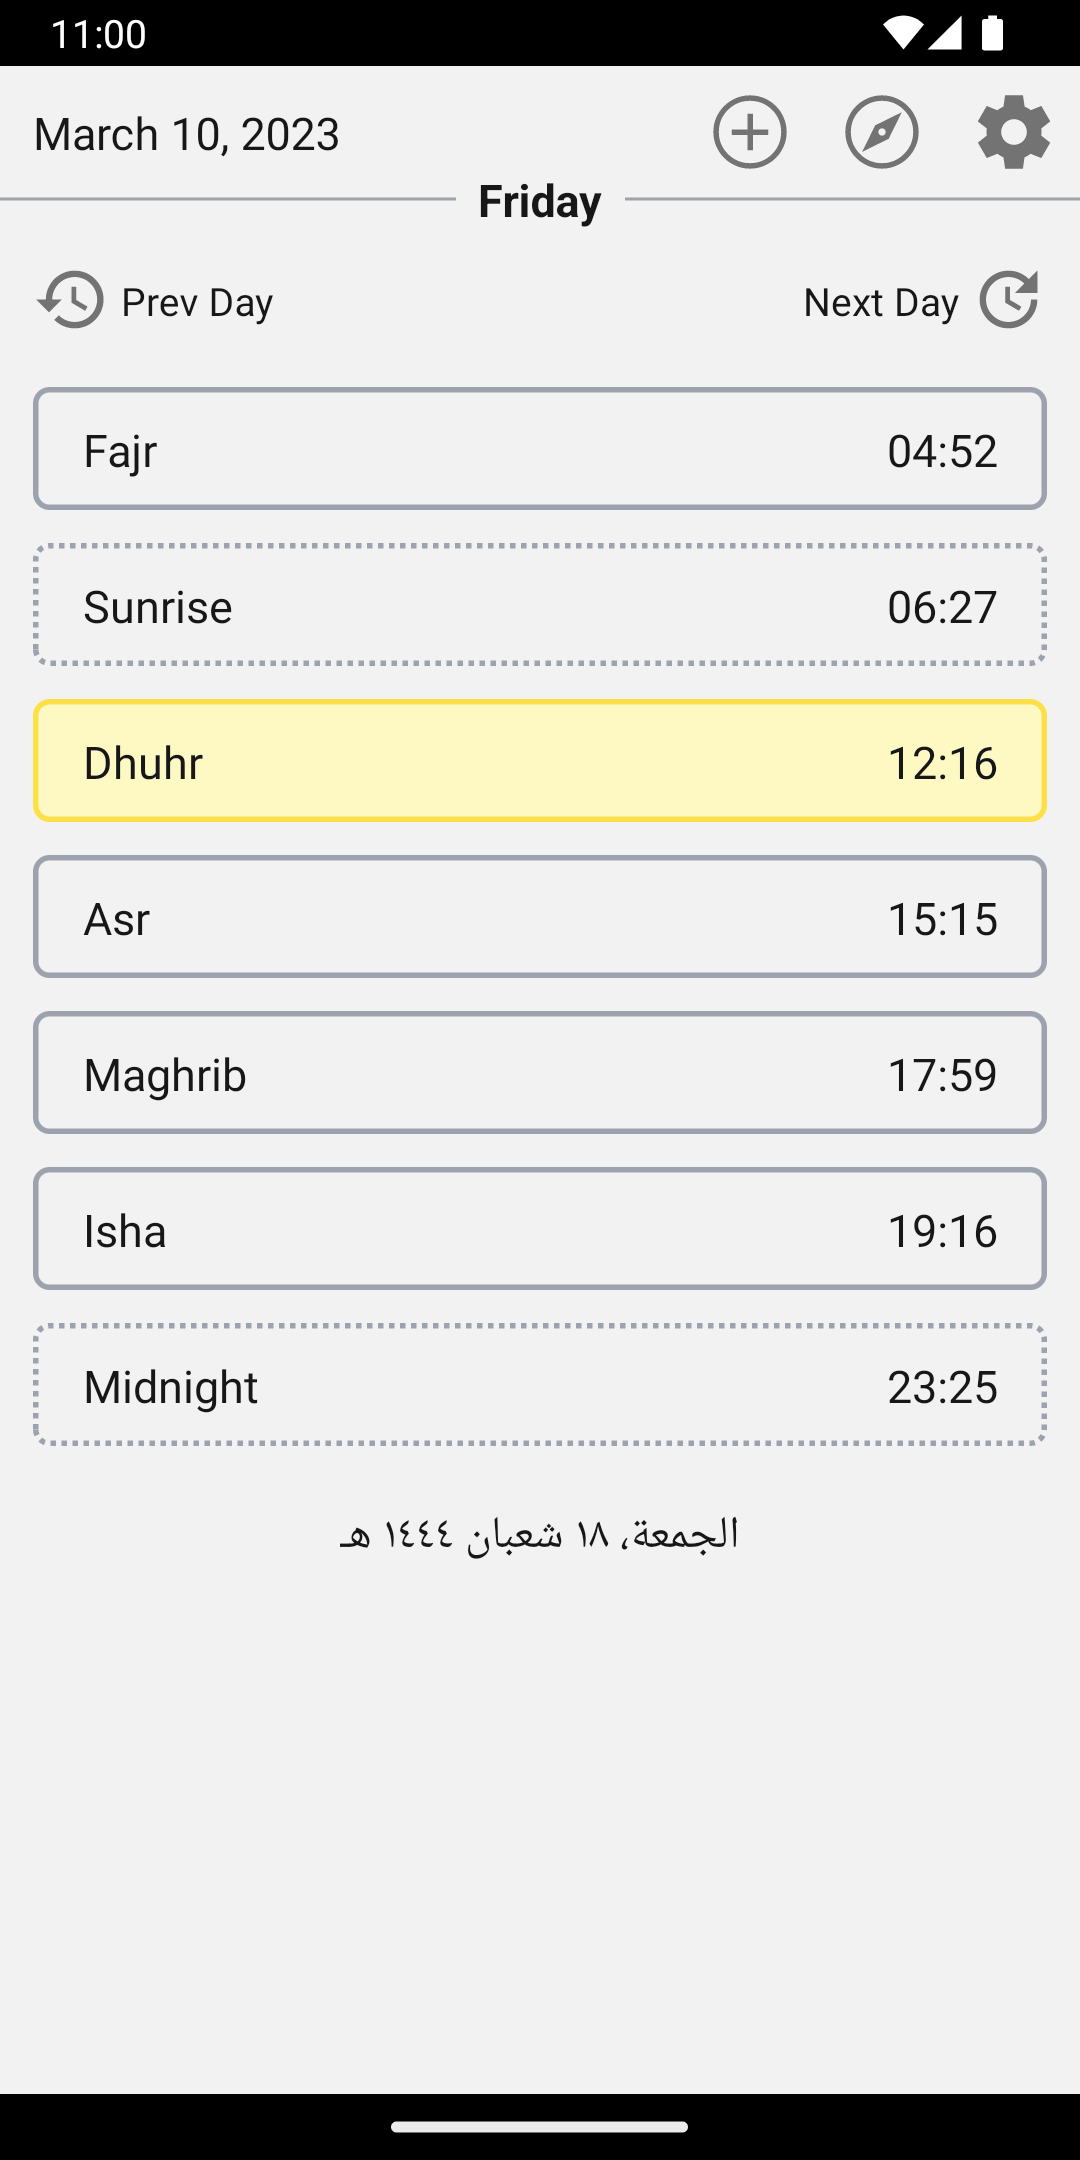The image size is (1080, 2160).
Task: Tap the plus circle add icon
Action: tap(749, 132)
